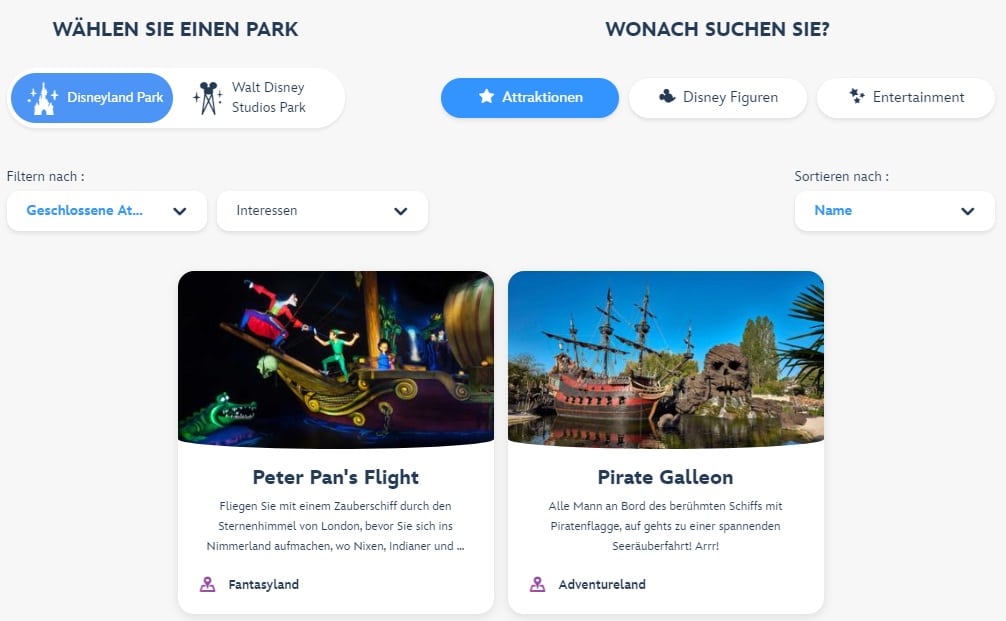The height and width of the screenshot is (621, 1006).
Task: Click the location pin icon beside Adventureland
Action: 538,584
